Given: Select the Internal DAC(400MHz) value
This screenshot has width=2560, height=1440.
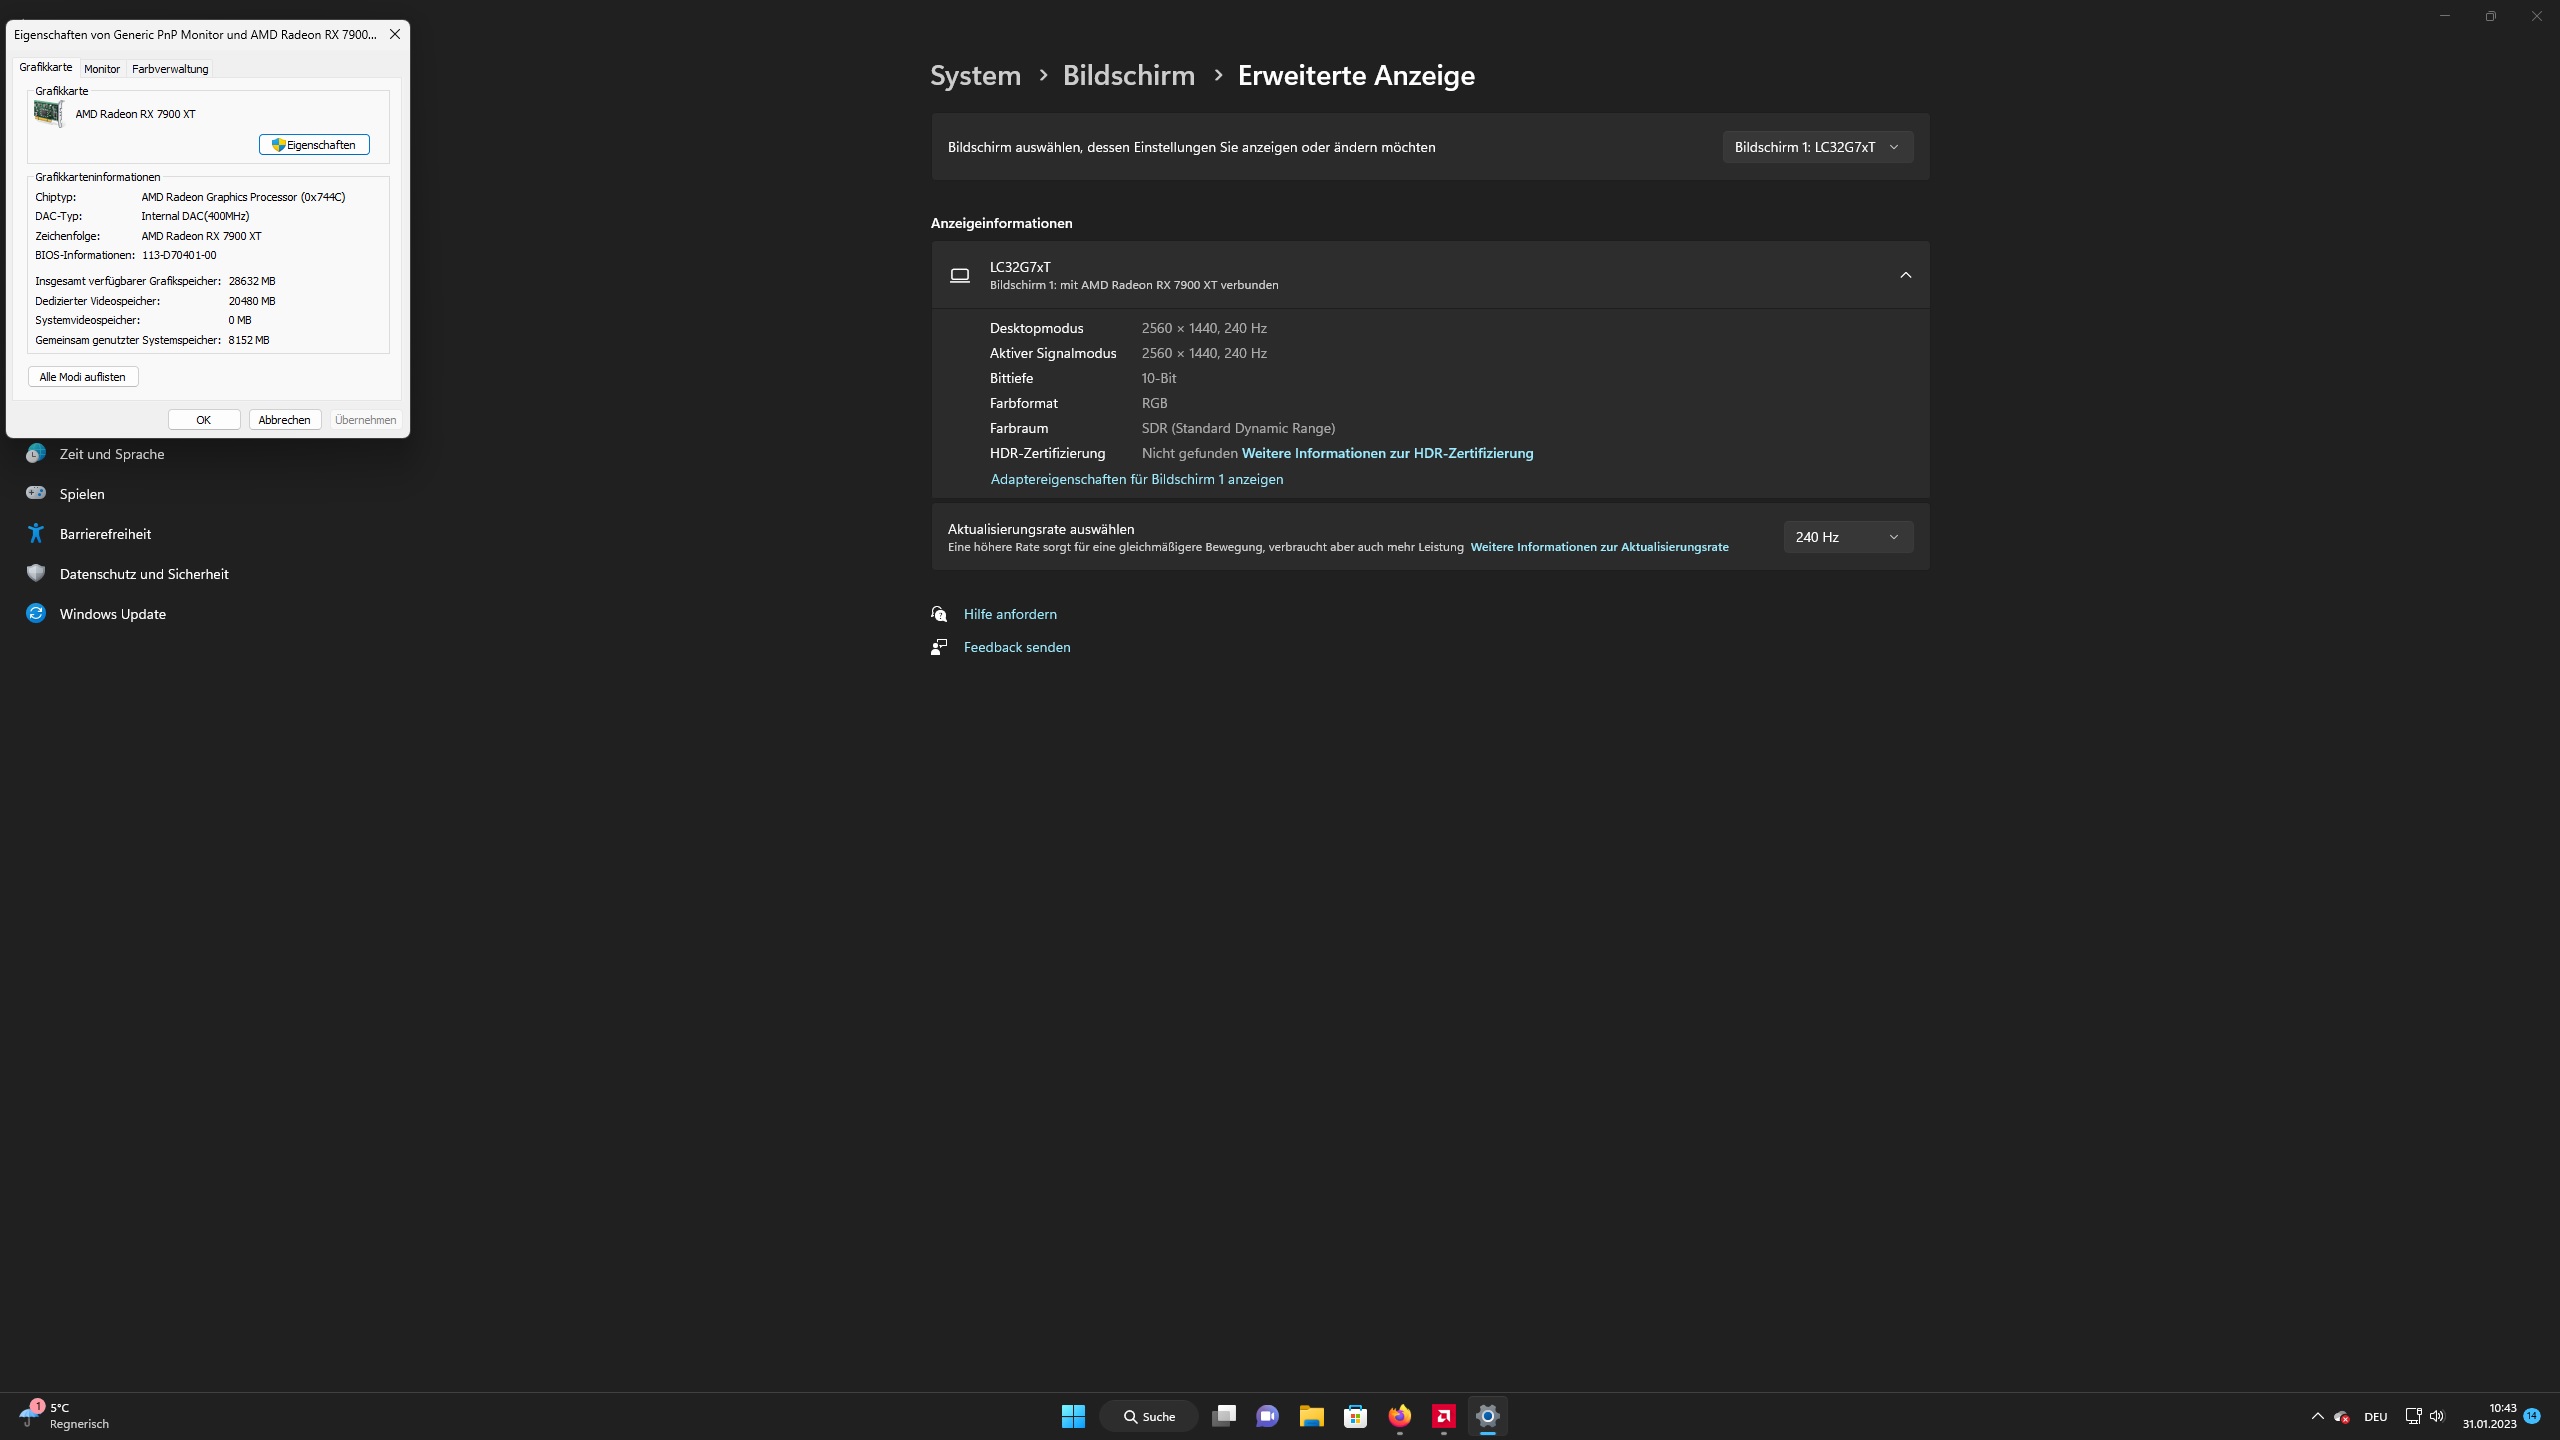Looking at the screenshot, I should point(195,216).
